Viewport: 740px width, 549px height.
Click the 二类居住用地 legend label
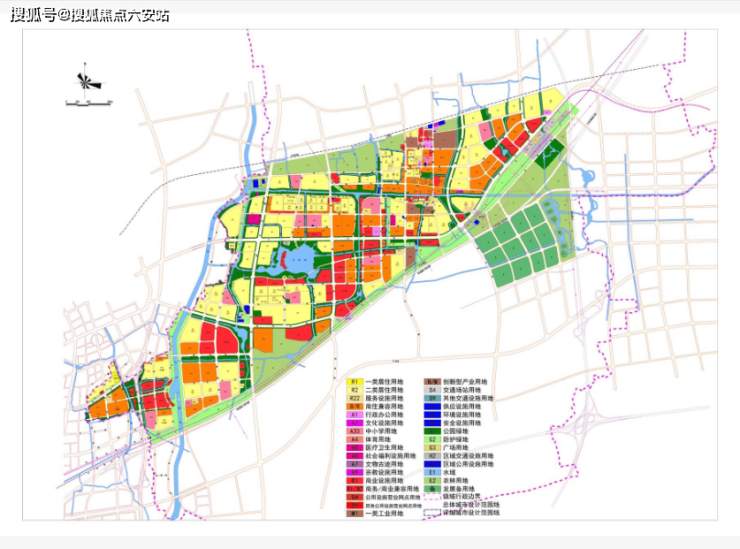click(x=384, y=390)
